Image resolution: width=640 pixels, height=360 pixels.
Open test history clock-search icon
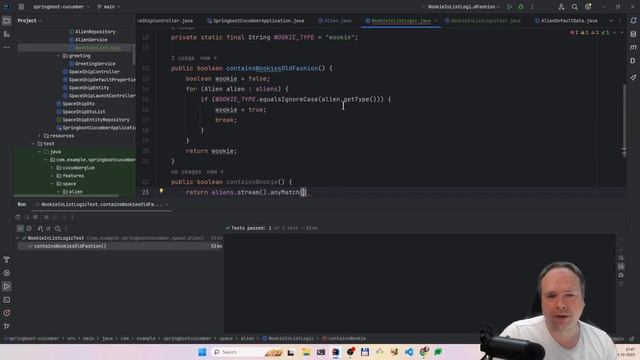click(x=58, y=229)
